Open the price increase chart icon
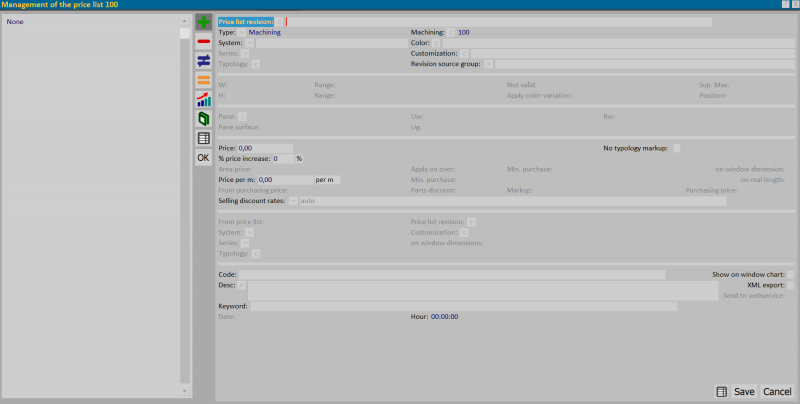 pos(204,99)
